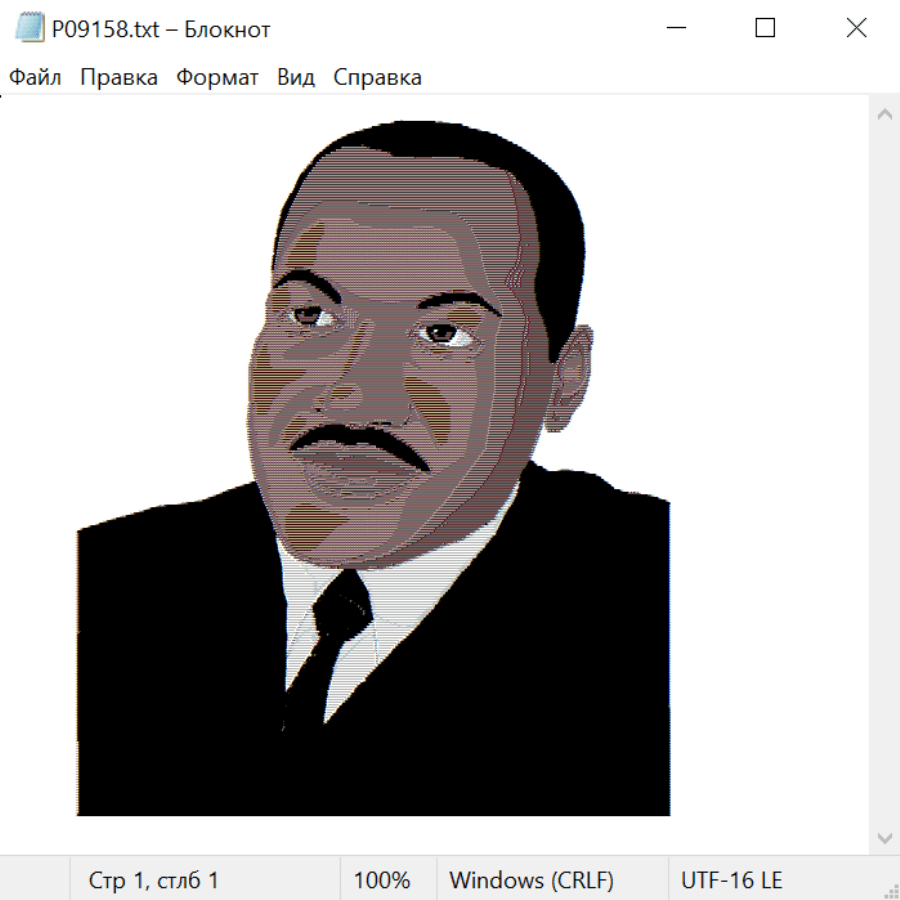
Task: Minimize the Блокнот window
Action: click(676, 29)
